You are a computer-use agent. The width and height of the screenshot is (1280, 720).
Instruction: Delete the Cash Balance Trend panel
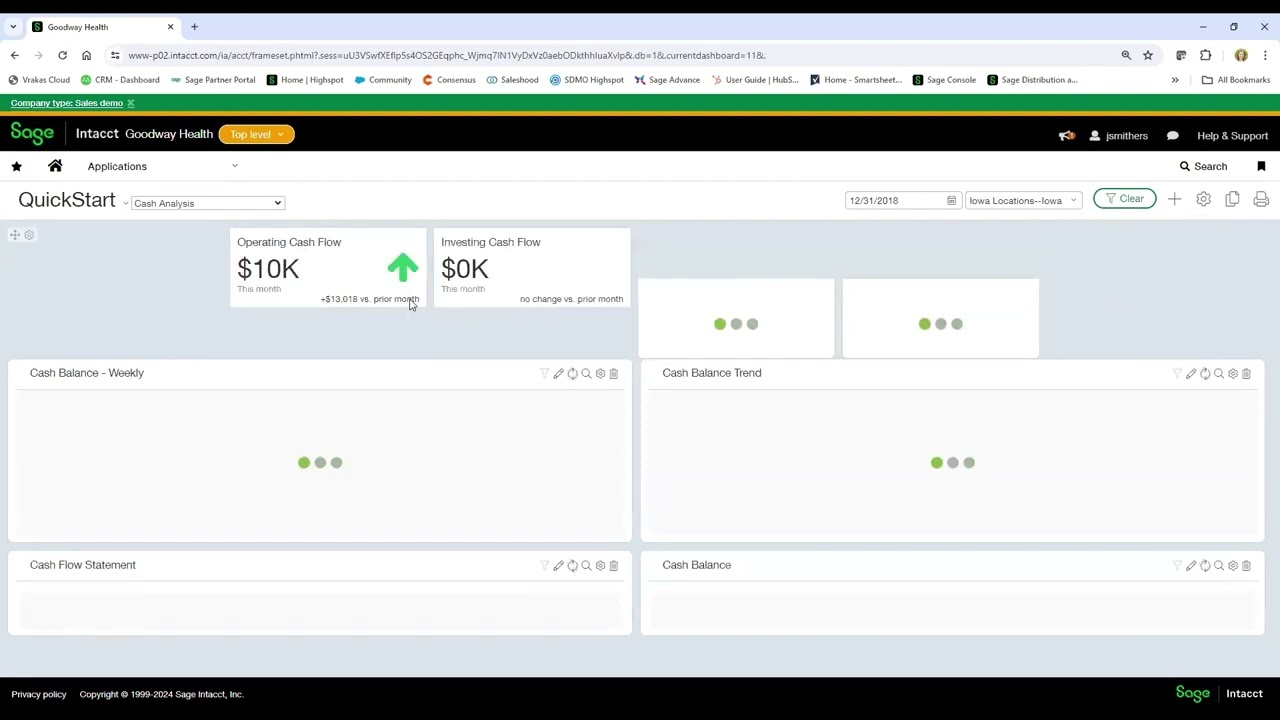tap(1246, 373)
